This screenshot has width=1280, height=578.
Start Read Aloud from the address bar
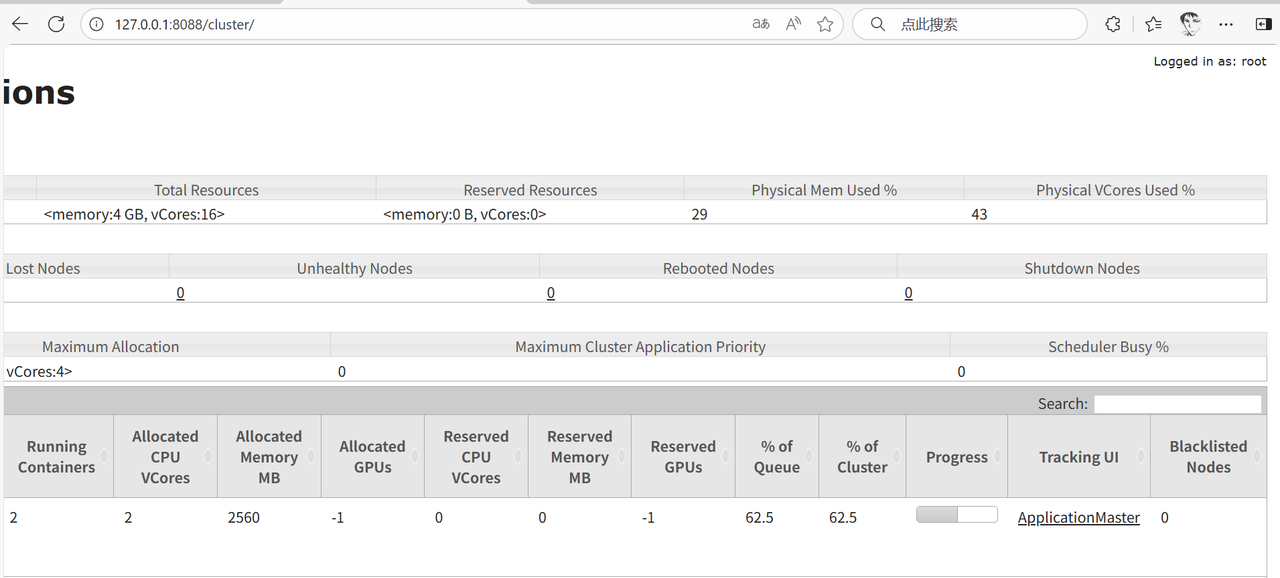click(792, 24)
